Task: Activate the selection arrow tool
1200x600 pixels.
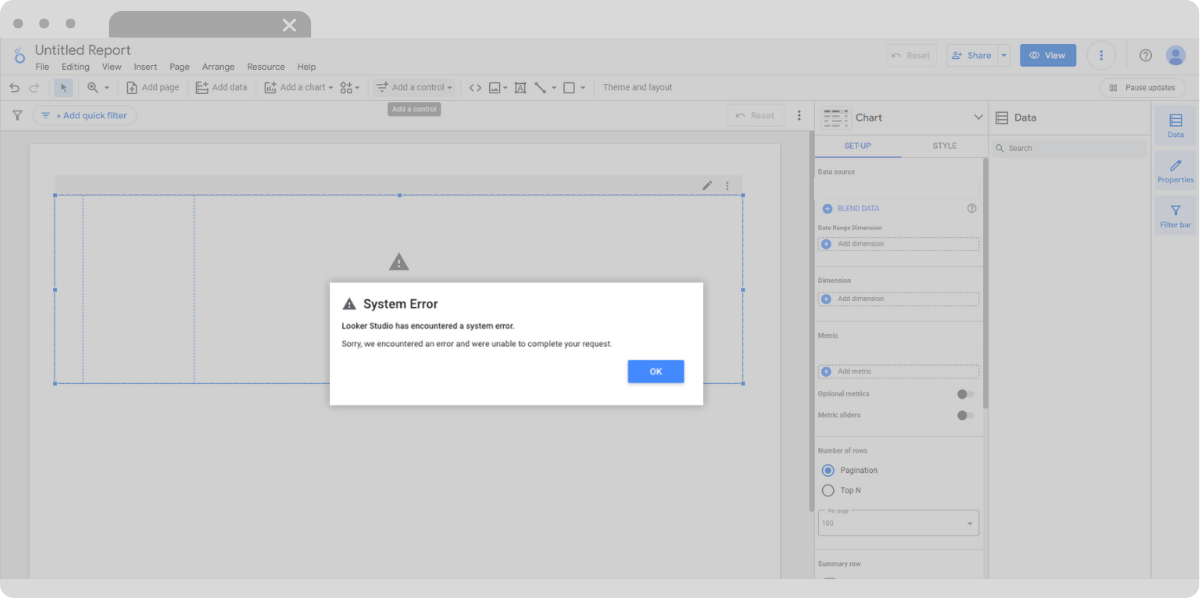Action: (x=63, y=87)
